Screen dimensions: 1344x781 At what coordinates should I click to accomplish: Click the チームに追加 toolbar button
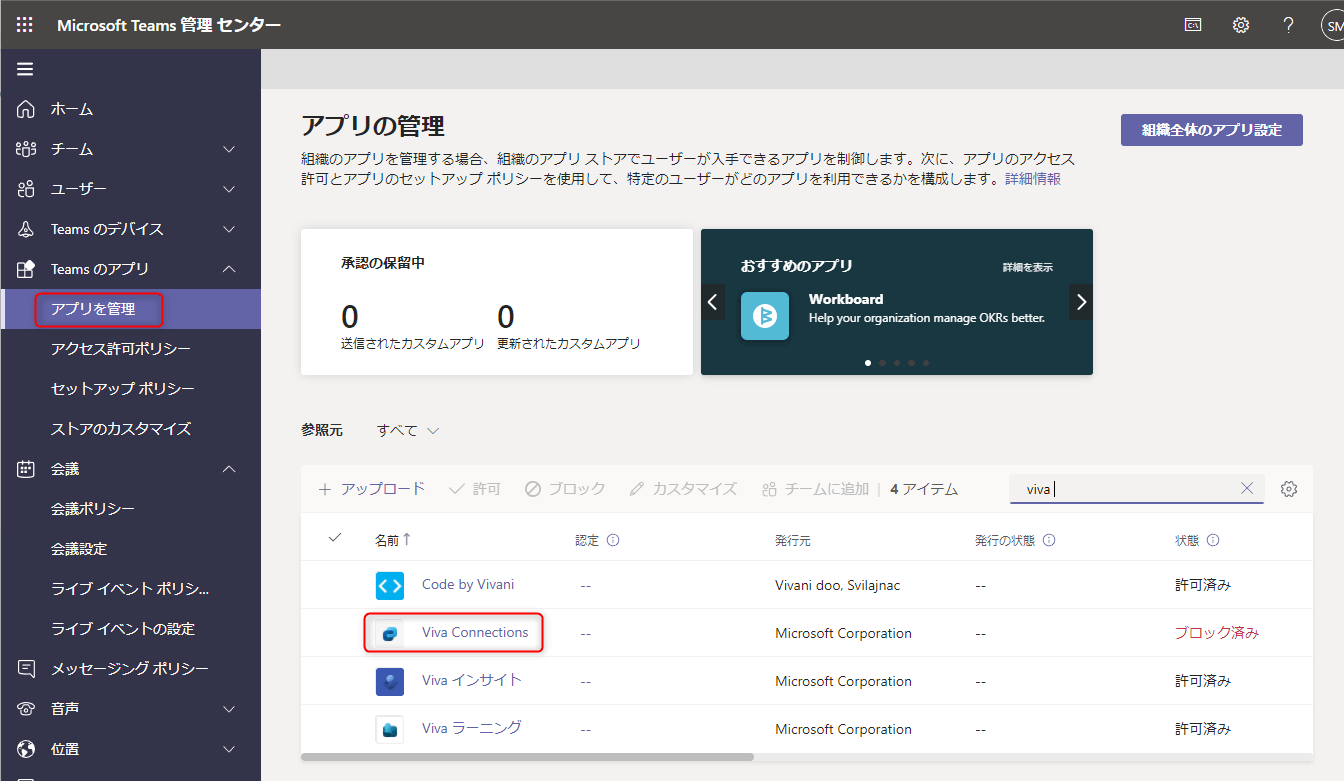pyautogui.click(x=815, y=489)
